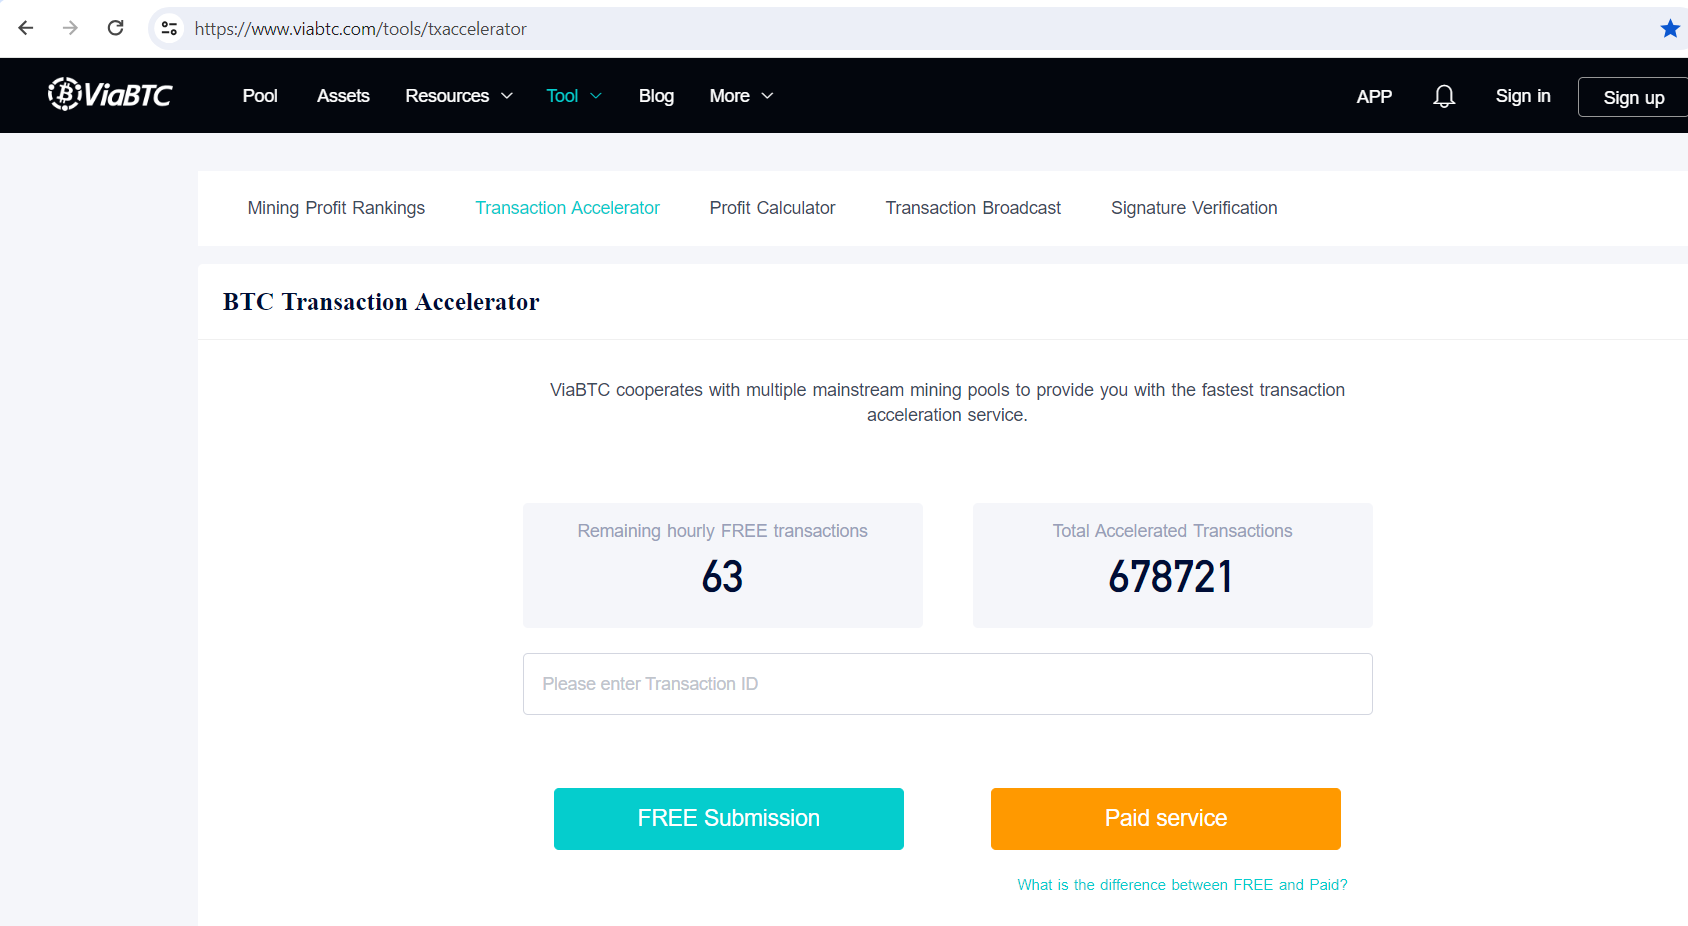Viewport: 1688px width, 926px height.
Task: Open the Signature Verification tab
Action: (x=1194, y=208)
